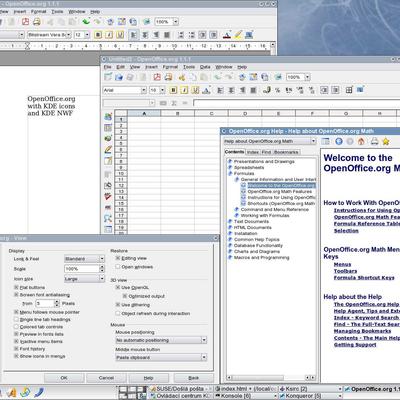Click Underline in the Writer window toolbar
Viewport: 400px width, 400px height.
120,35
